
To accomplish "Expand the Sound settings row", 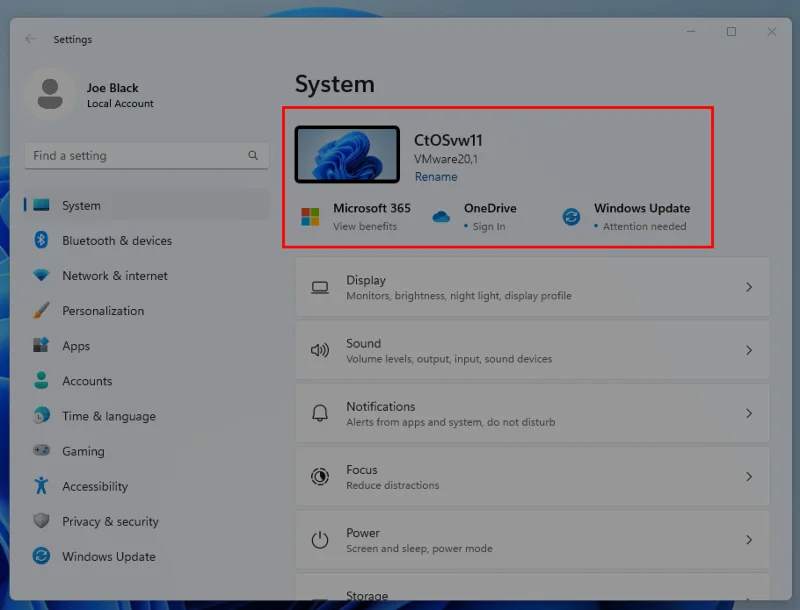I will coord(531,350).
